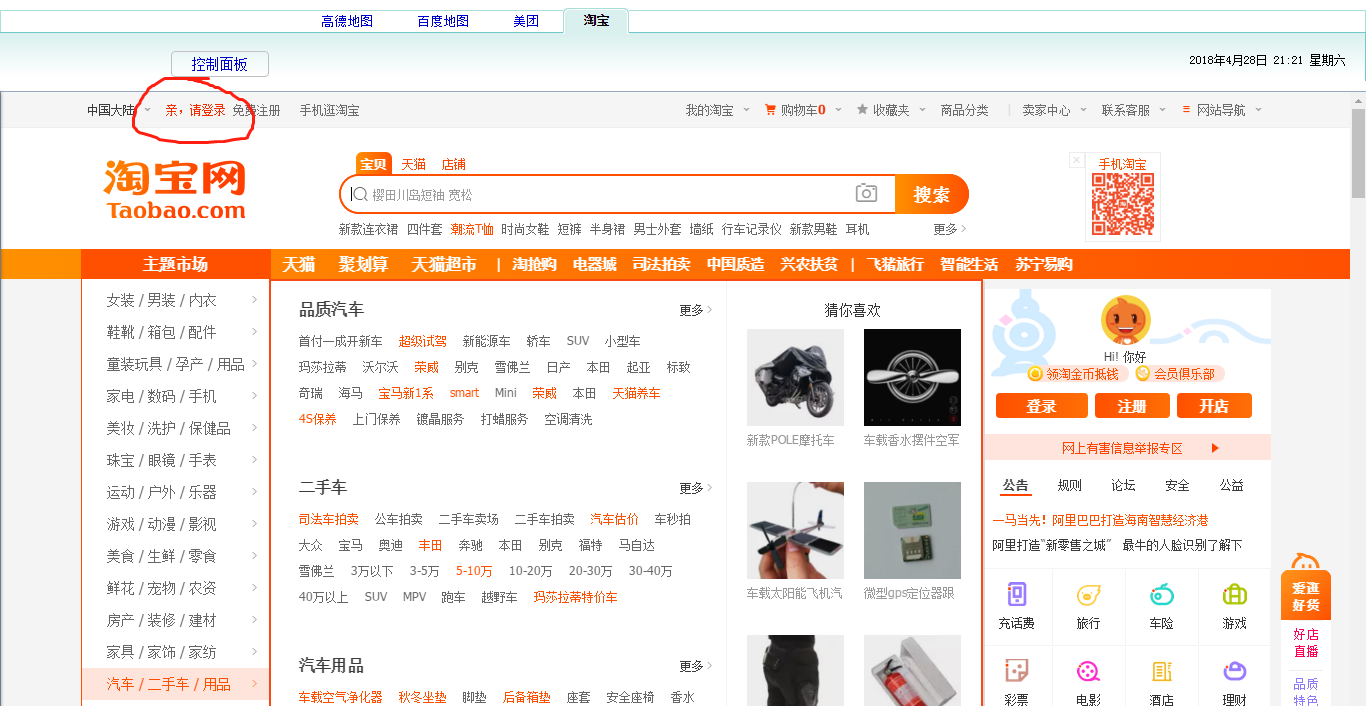The image size is (1366, 706).
Task: Select 汽车 / 二手车 / 用品 category
Action: point(176,684)
